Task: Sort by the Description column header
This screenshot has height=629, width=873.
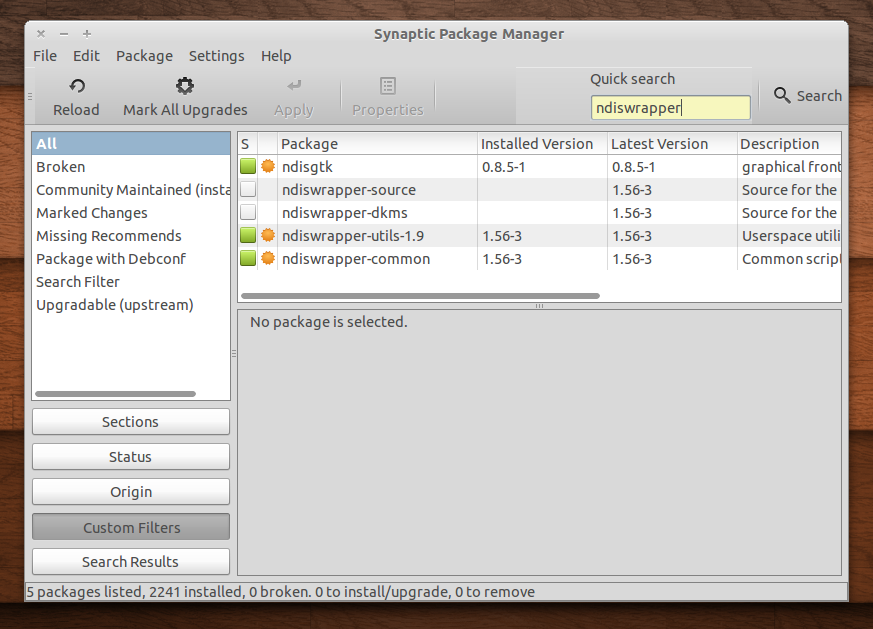Action: click(x=789, y=144)
